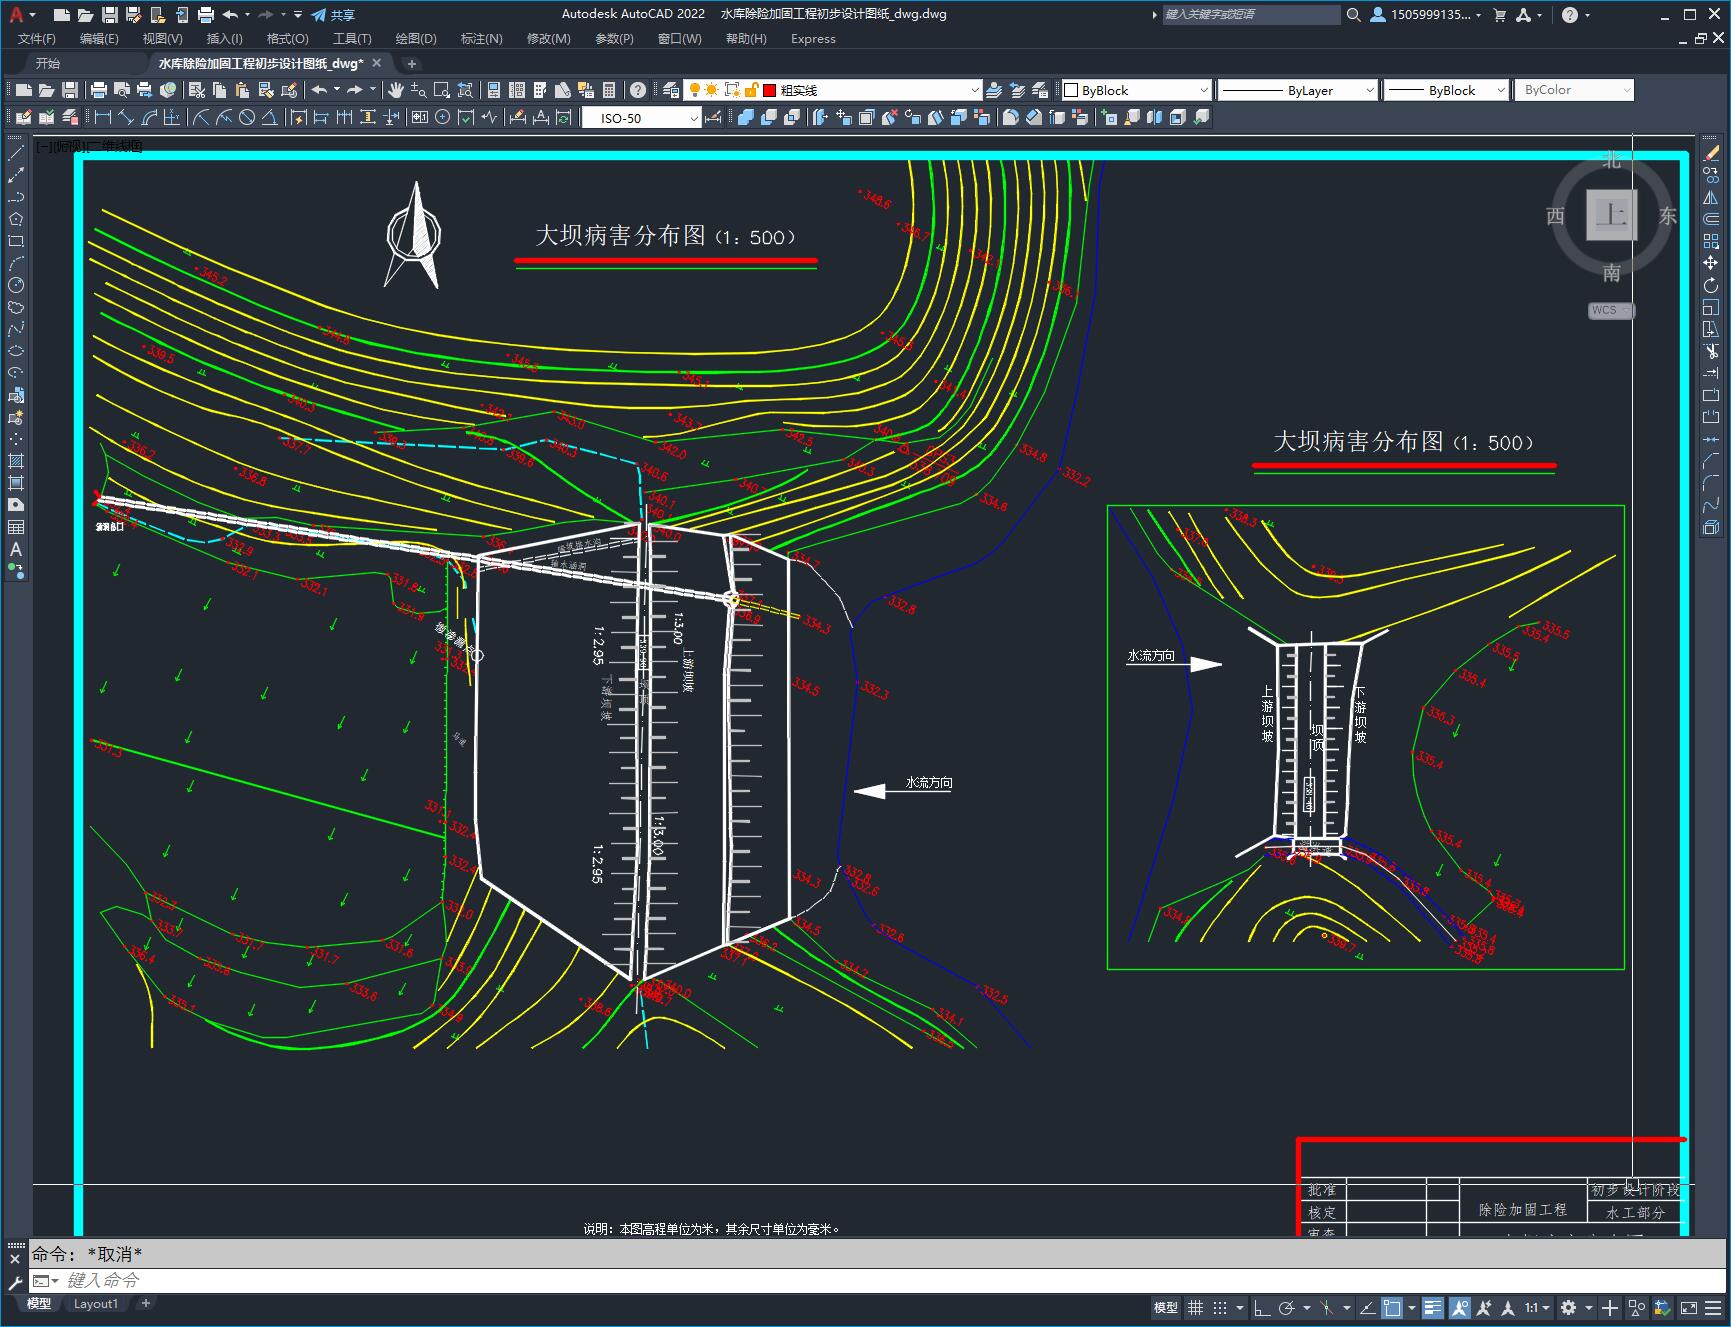Expand the ByLayer linetype dropdown
This screenshot has width=1731, height=1327.
coord(1369,90)
